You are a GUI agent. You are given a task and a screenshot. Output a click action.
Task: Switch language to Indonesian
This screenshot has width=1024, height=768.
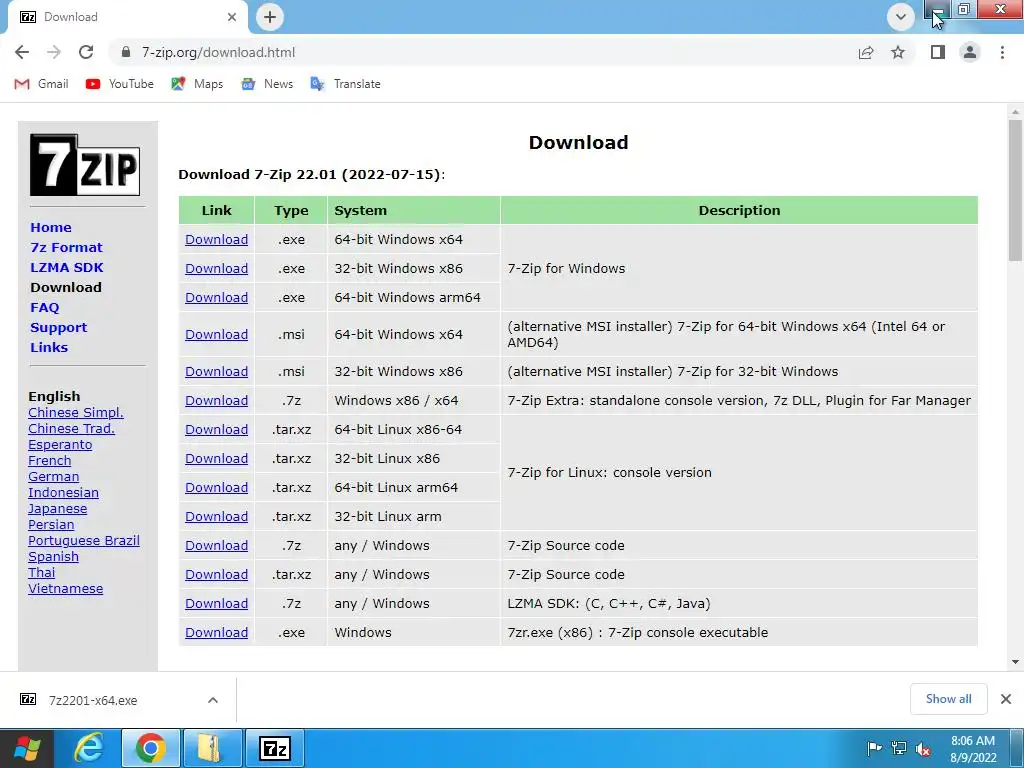click(x=63, y=492)
